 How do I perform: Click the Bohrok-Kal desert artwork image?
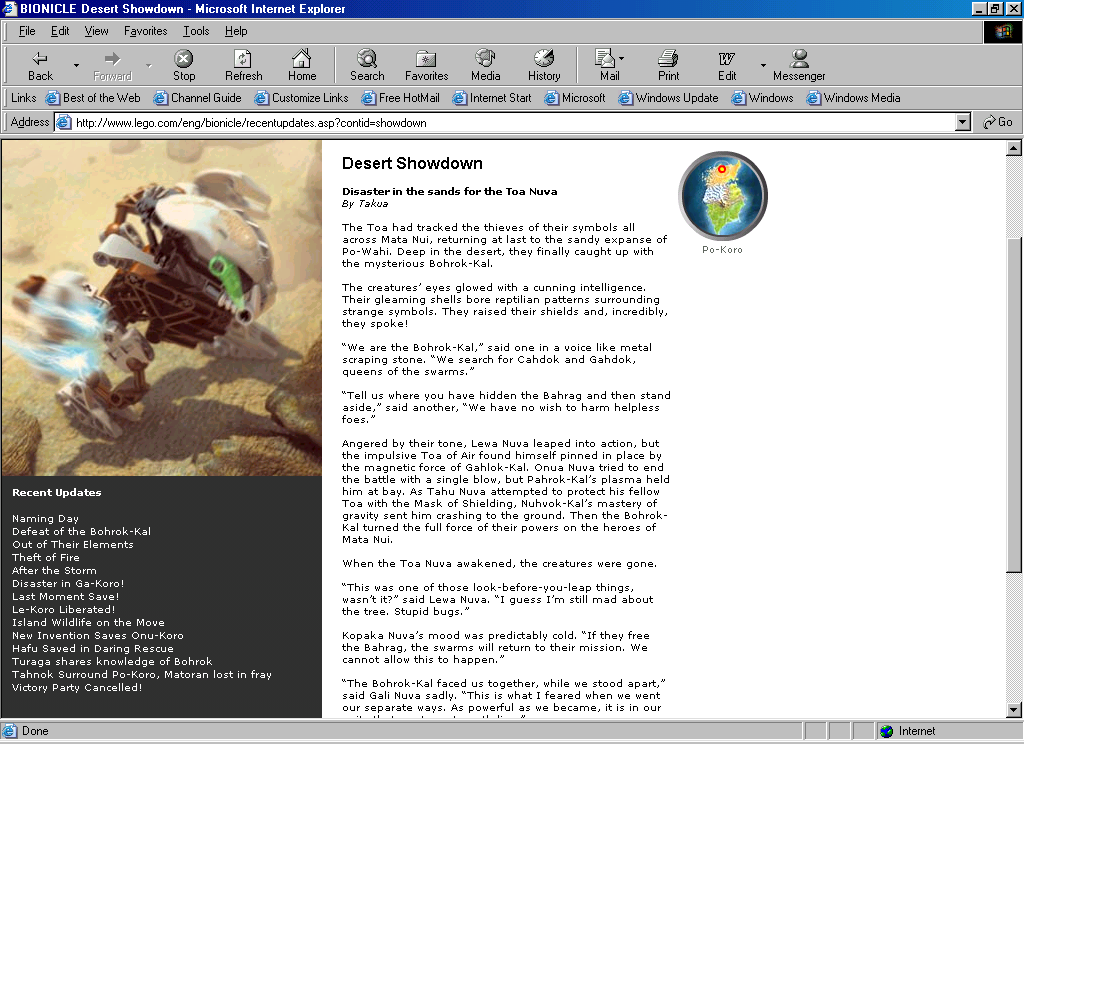click(x=161, y=307)
